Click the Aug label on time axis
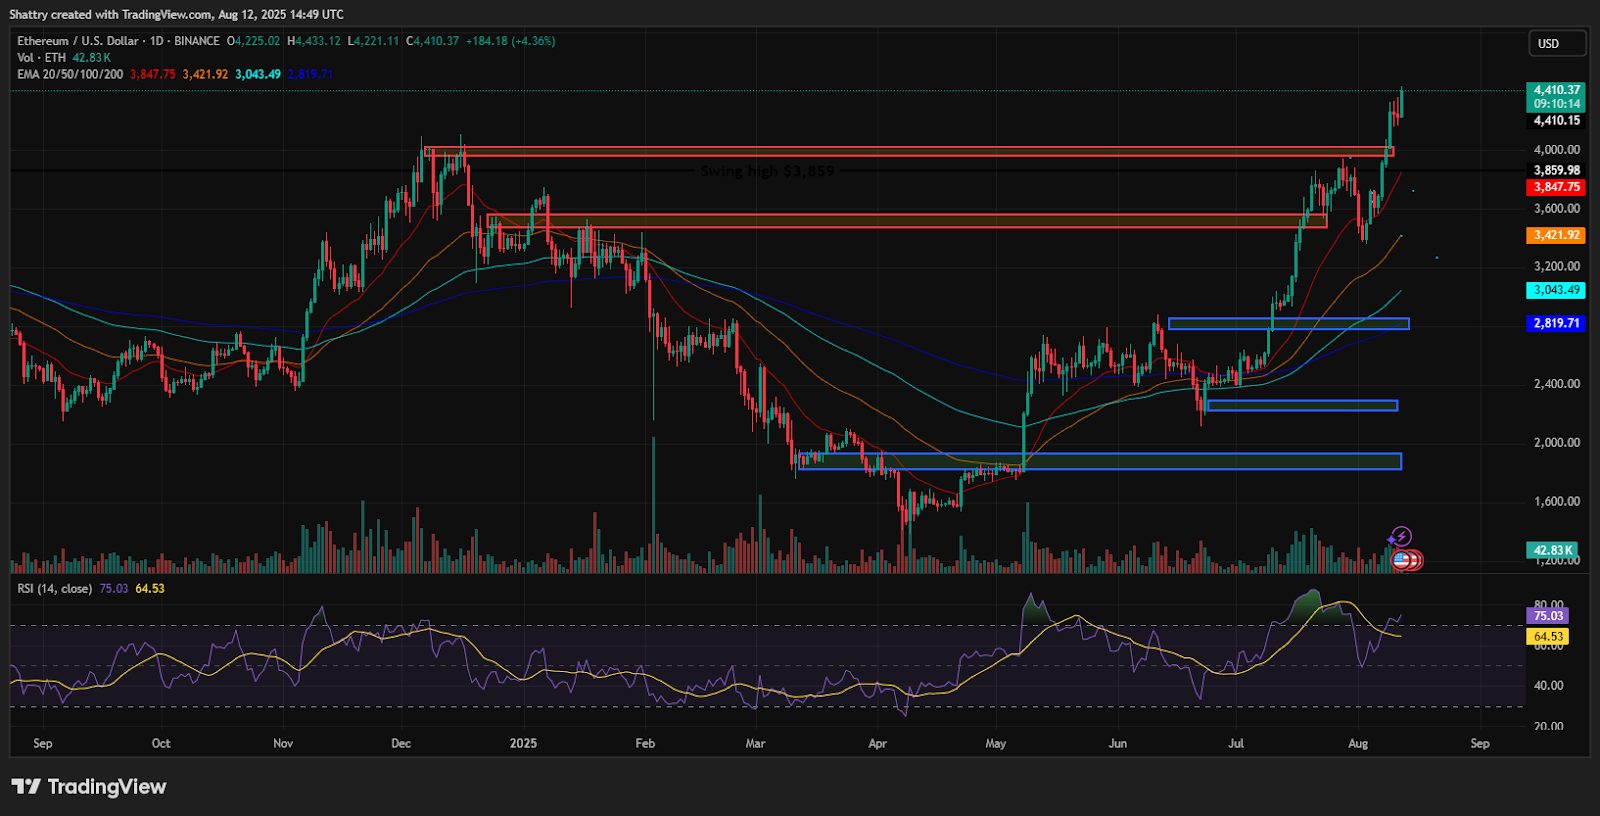The image size is (1600, 816). click(x=1357, y=743)
